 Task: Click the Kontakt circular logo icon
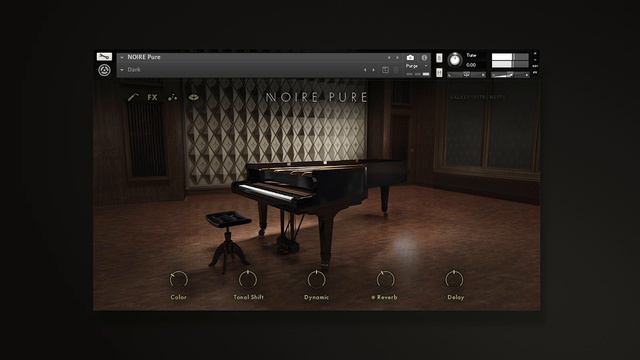pos(104,70)
